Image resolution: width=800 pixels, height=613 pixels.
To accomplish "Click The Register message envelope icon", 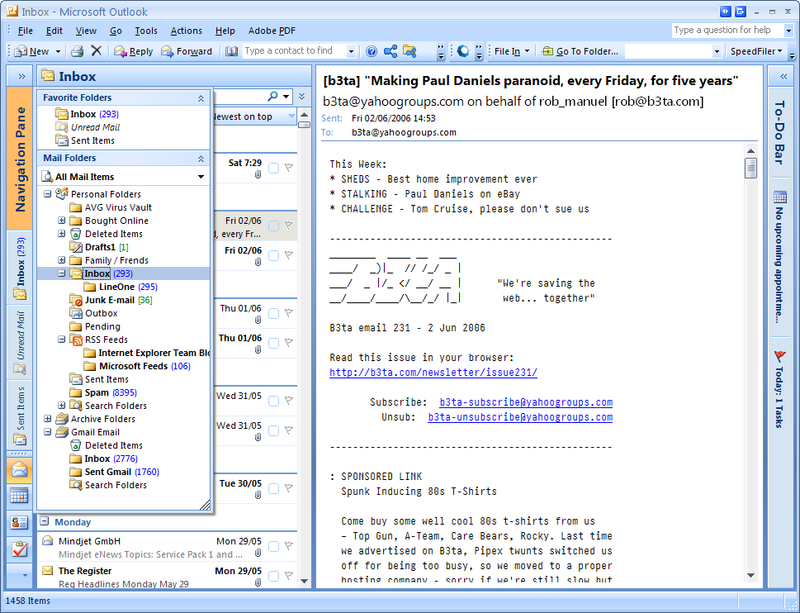I will pyautogui.click(x=47, y=570).
